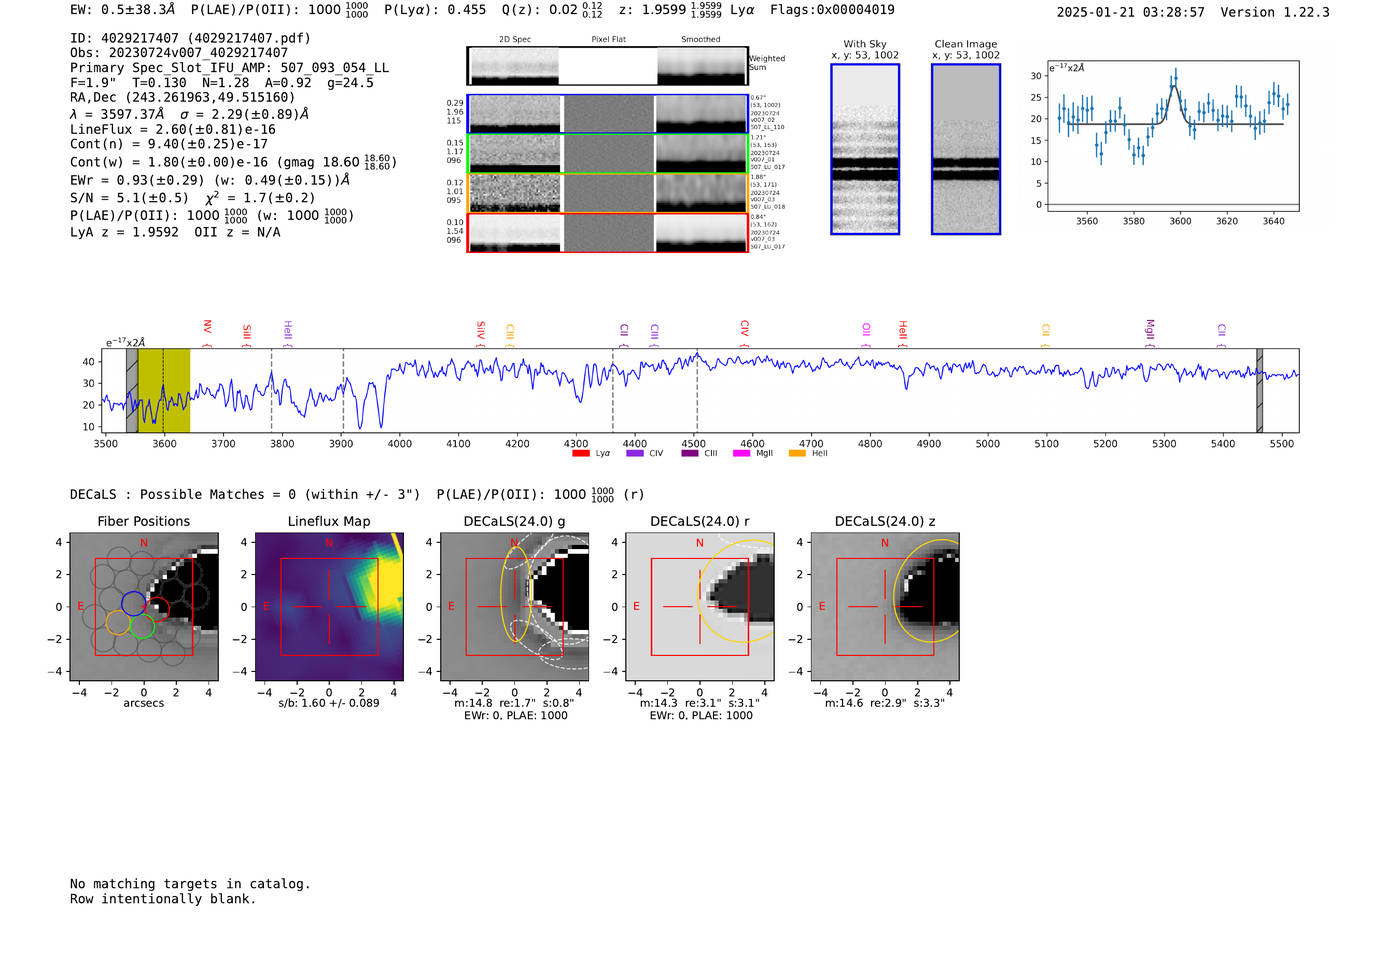Click the LyA z = 1.9592 line
The width and height of the screenshot is (1400, 953).
coord(175,232)
